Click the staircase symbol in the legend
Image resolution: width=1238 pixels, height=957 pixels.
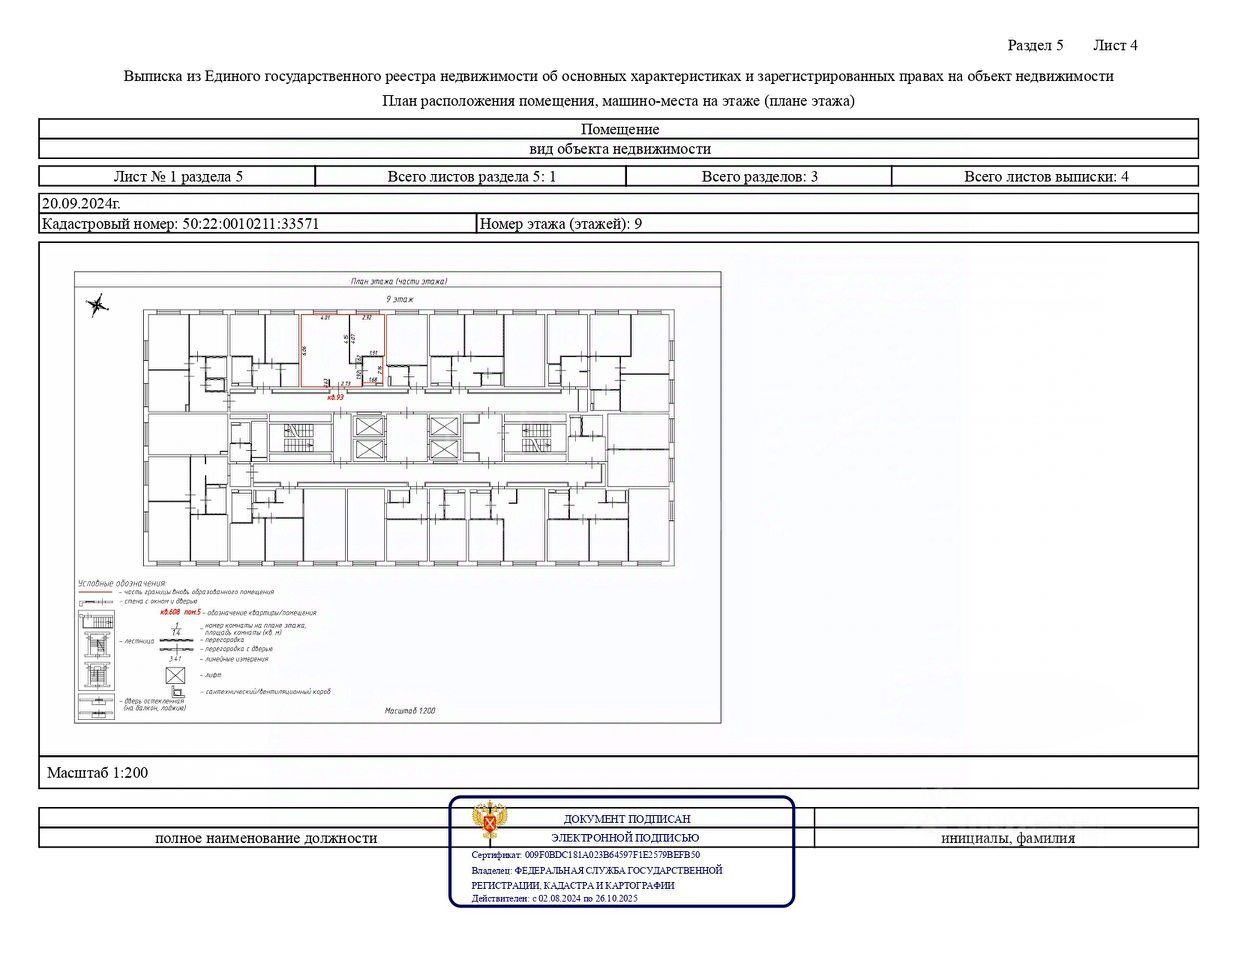coord(96,650)
